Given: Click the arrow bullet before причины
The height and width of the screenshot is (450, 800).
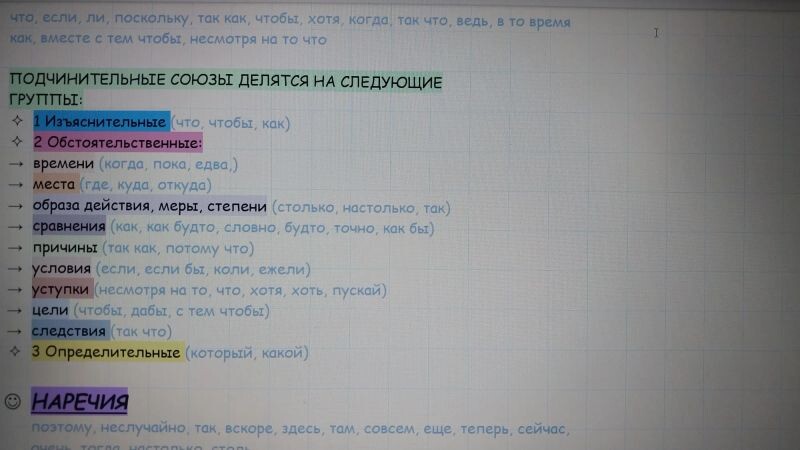Looking at the screenshot, I should tap(15, 248).
